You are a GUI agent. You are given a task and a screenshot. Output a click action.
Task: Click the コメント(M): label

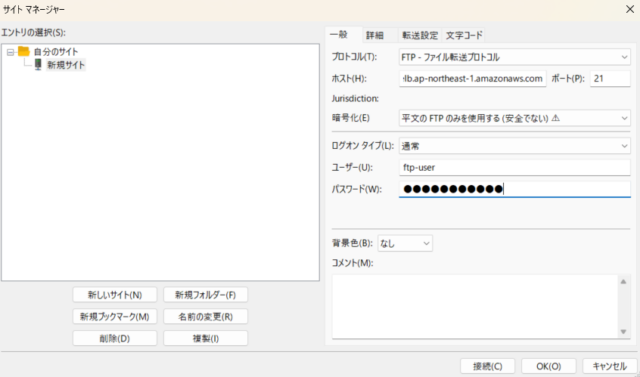pos(352,263)
